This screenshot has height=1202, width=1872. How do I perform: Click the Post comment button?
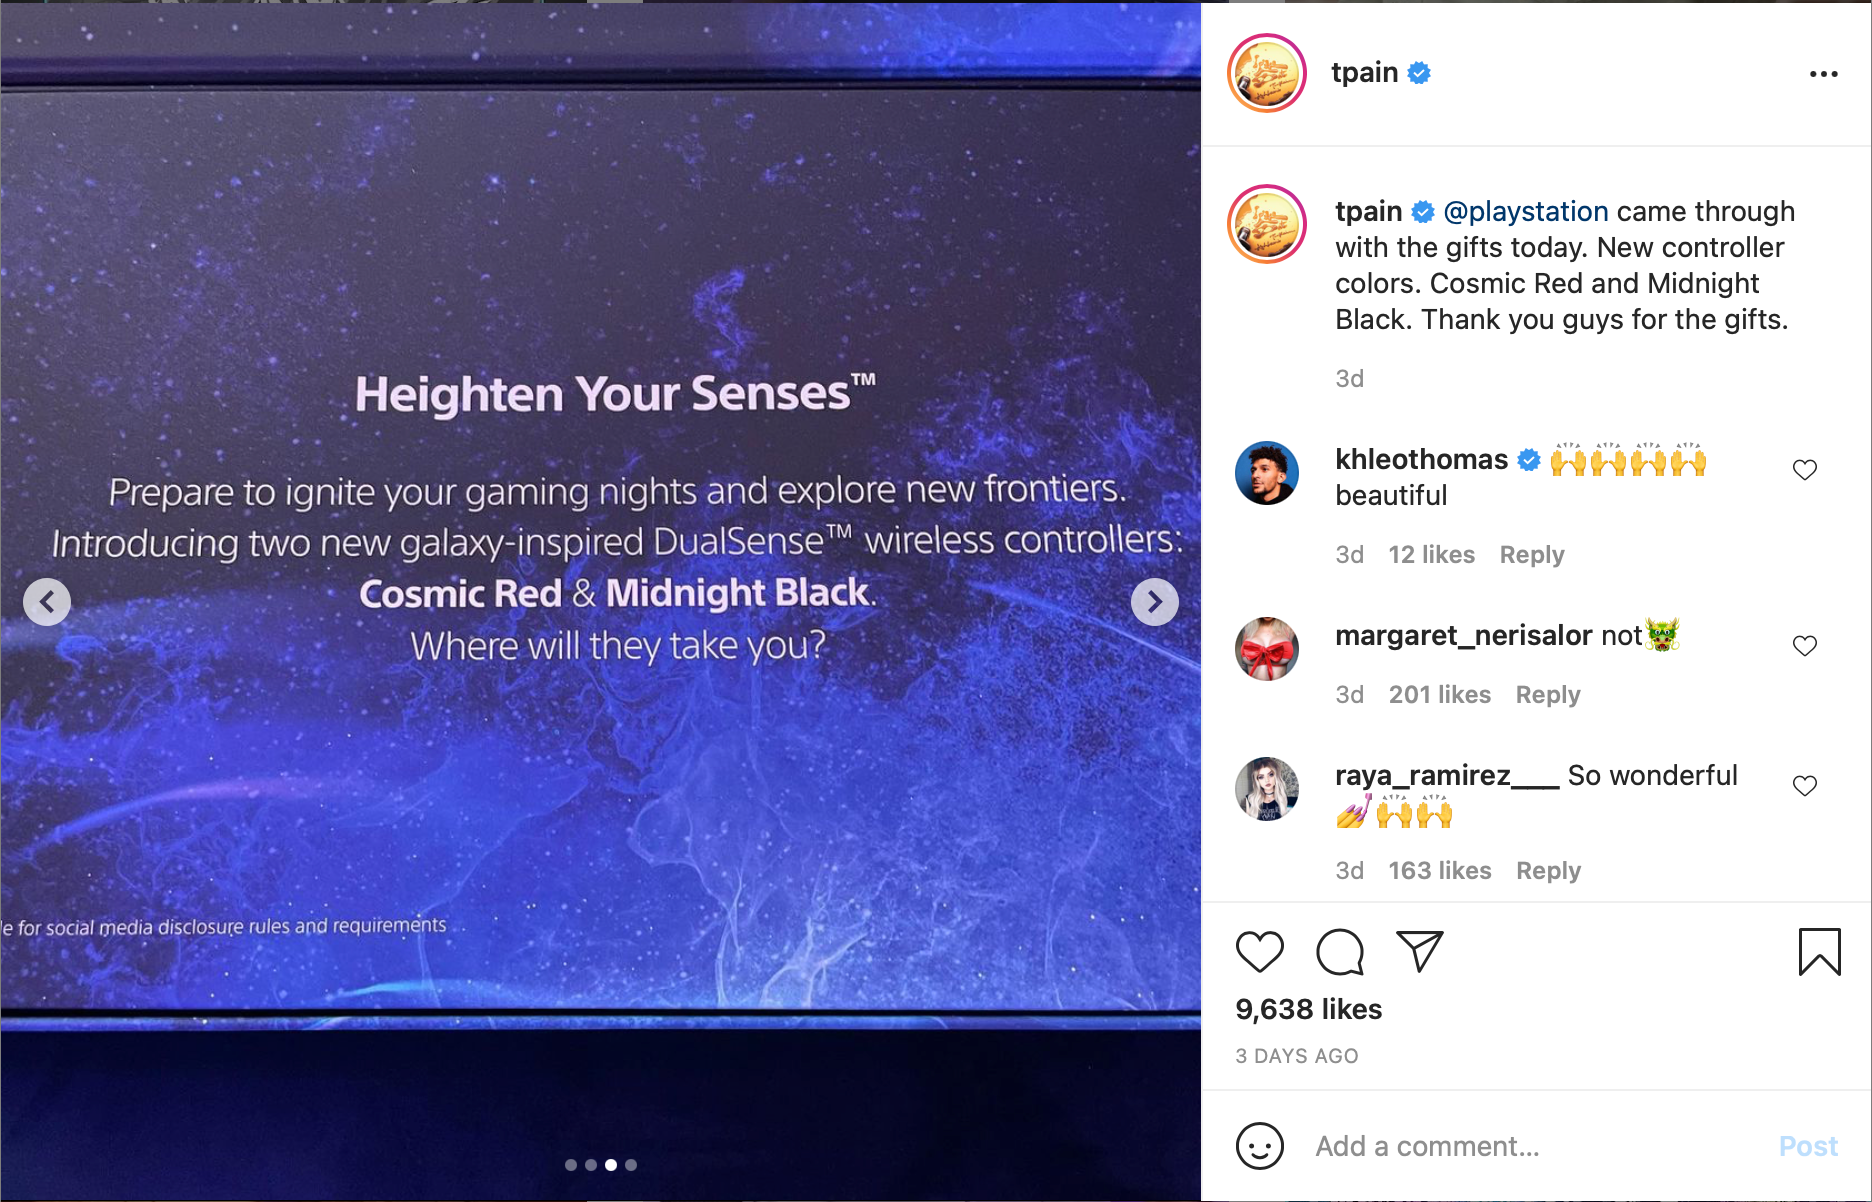click(1808, 1146)
